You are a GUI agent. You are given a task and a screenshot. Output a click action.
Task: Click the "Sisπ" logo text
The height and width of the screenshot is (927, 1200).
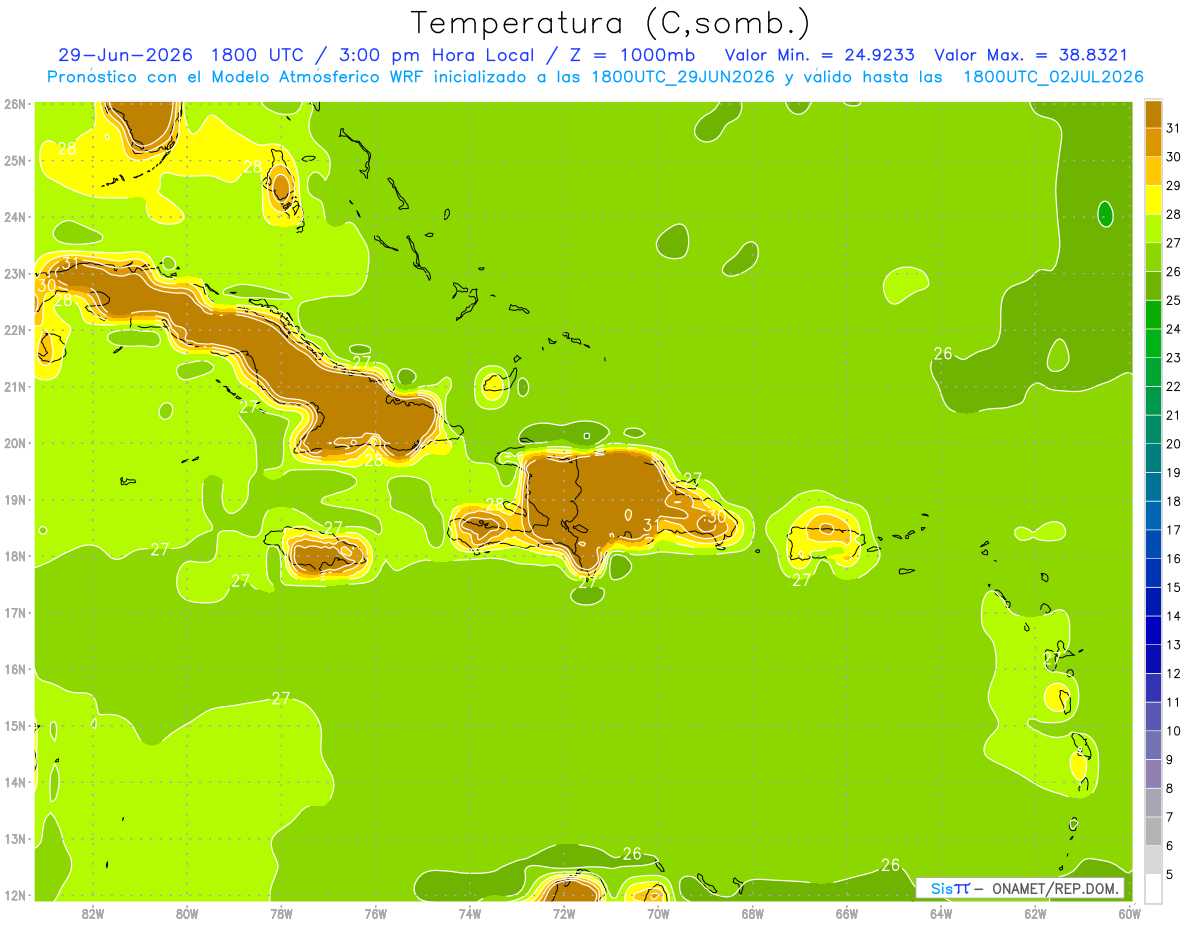949,888
